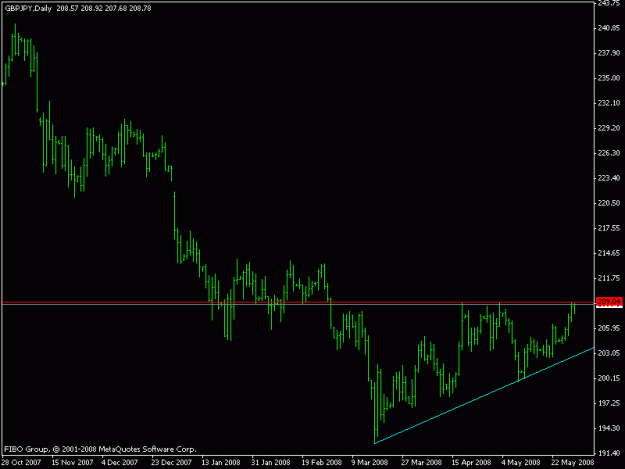Click the 197.25 price level label
This screenshot has height=469, width=625.
click(x=609, y=403)
